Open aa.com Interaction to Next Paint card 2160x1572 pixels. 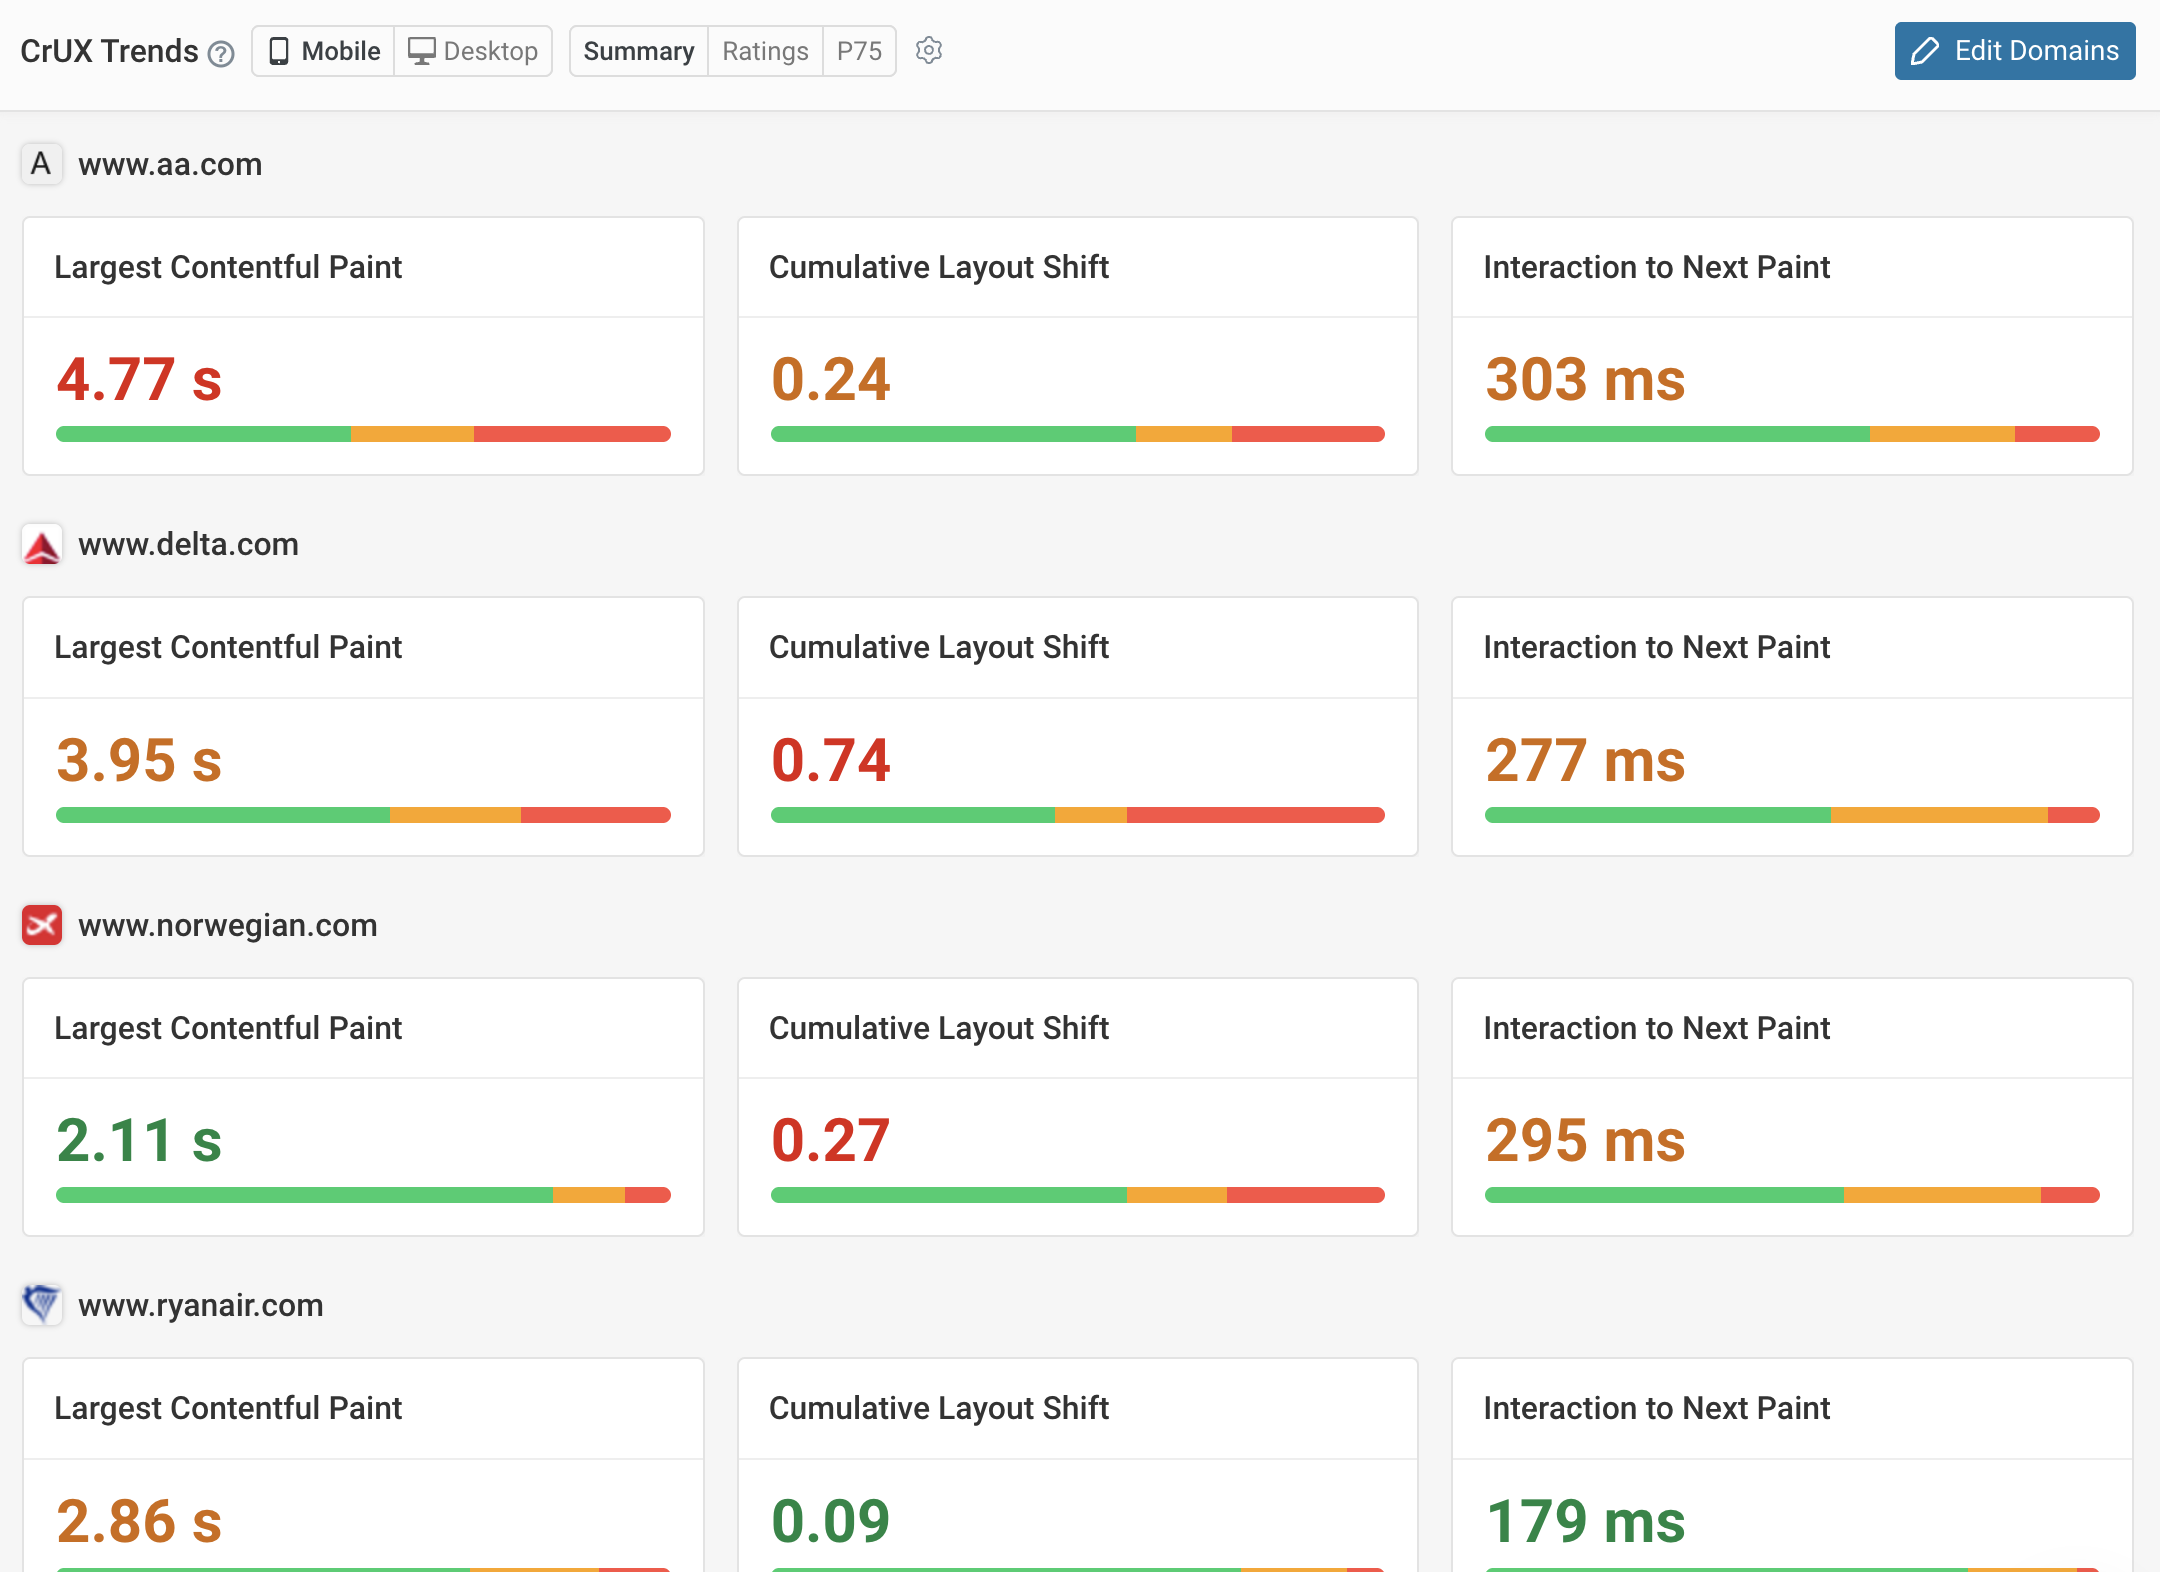pyautogui.click(x=1791, y=346)
